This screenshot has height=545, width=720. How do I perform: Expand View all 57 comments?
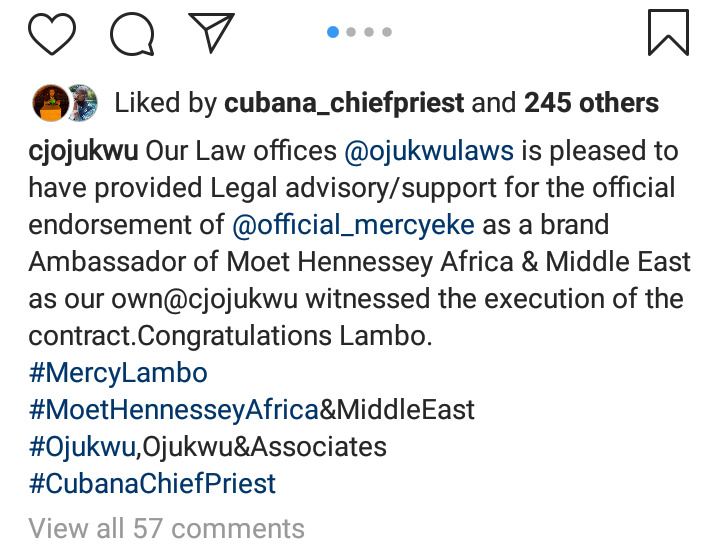166,527
